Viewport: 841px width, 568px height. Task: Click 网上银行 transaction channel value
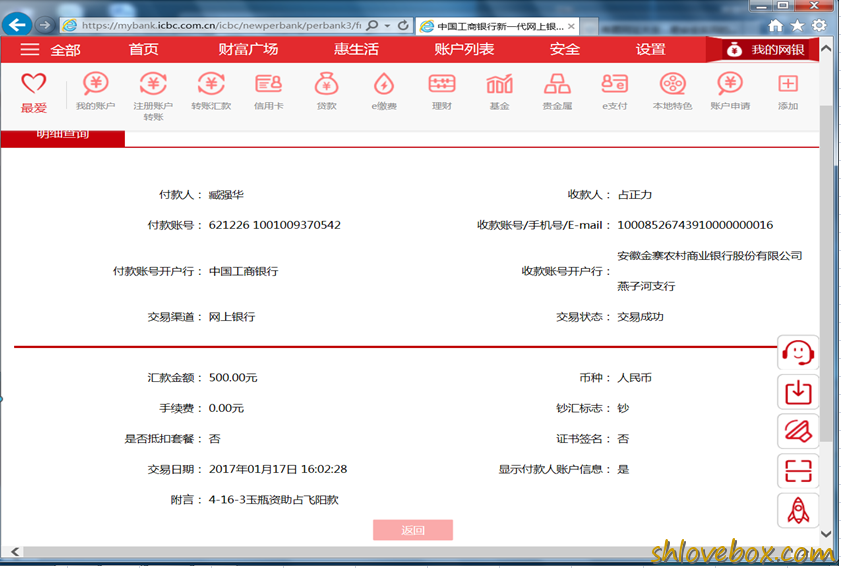pos(232,316)
